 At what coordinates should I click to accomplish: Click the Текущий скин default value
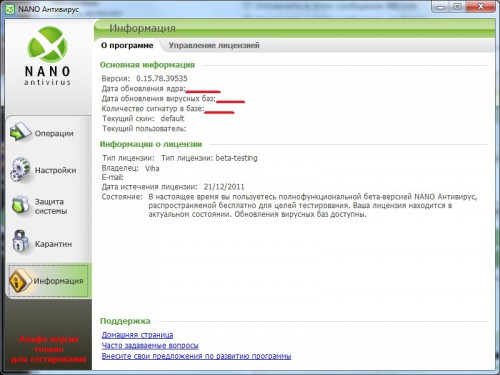(x=172, y=119)
